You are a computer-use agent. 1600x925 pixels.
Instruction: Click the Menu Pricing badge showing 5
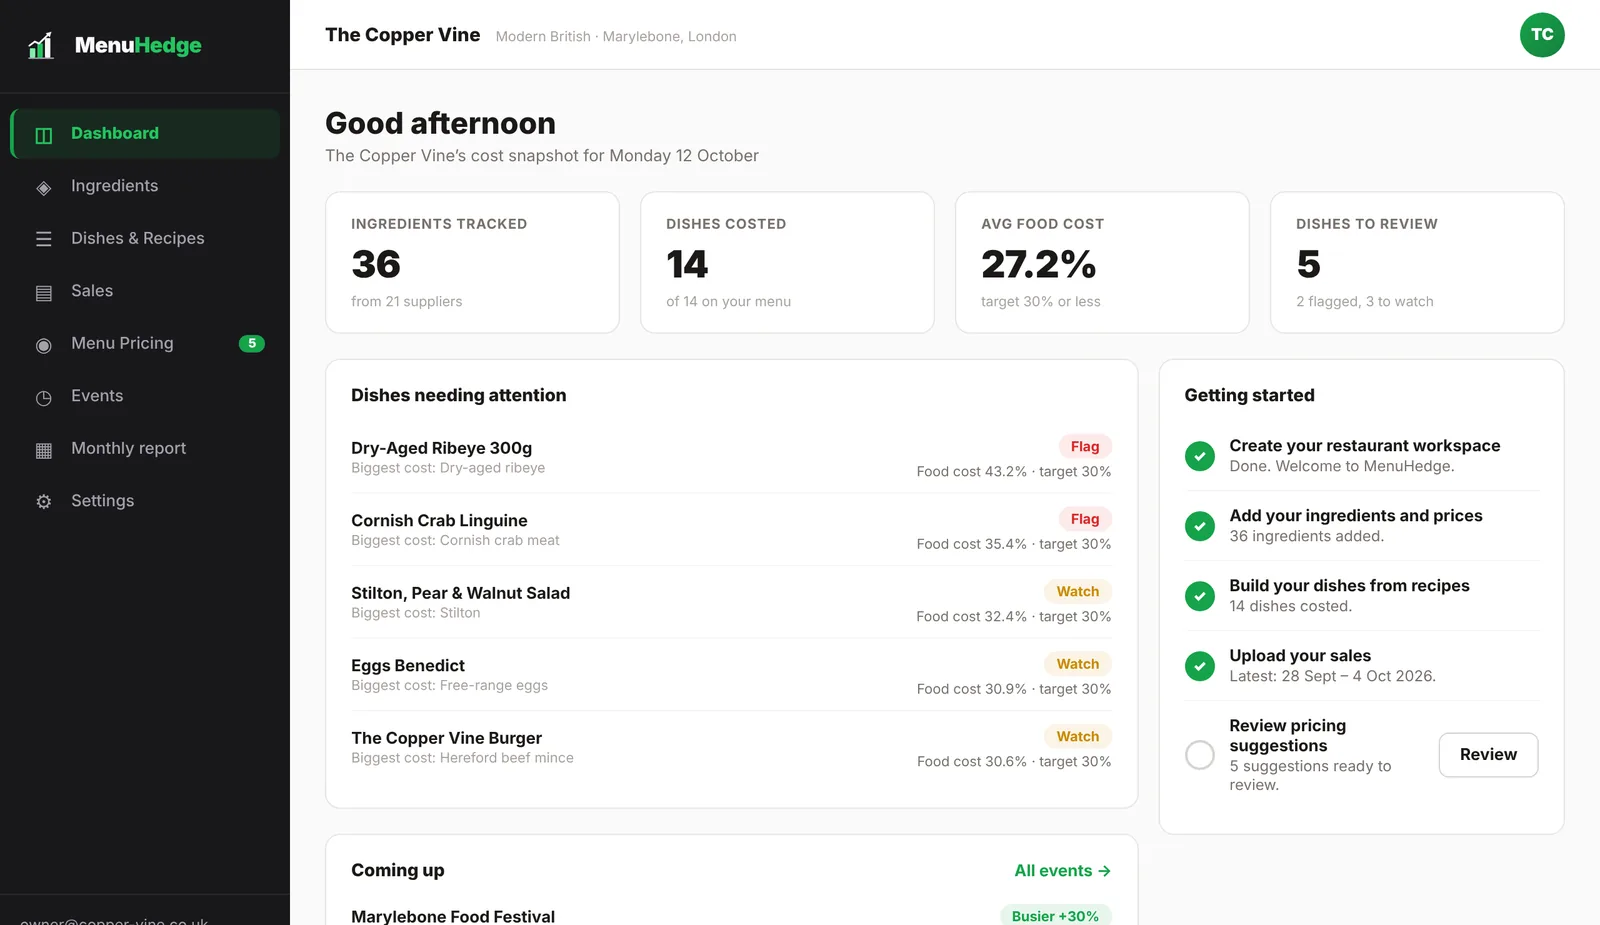[x=252, y=344]
